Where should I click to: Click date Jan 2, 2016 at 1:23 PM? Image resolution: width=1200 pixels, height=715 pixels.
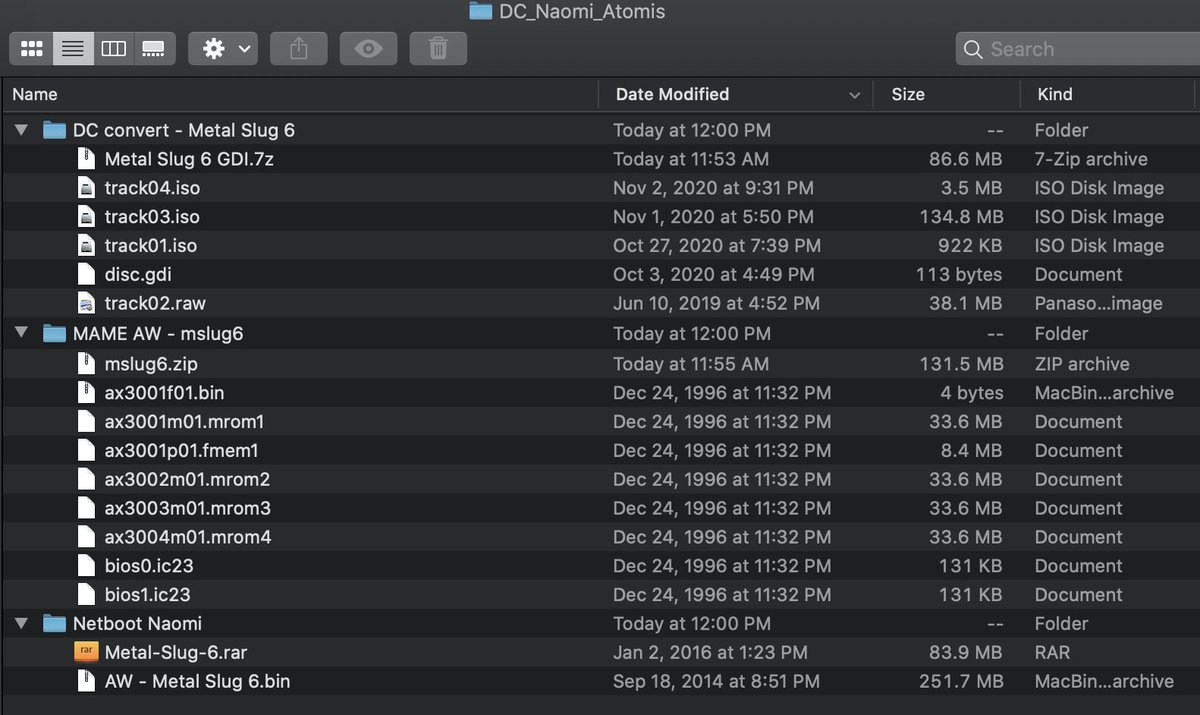click(711, 653)
